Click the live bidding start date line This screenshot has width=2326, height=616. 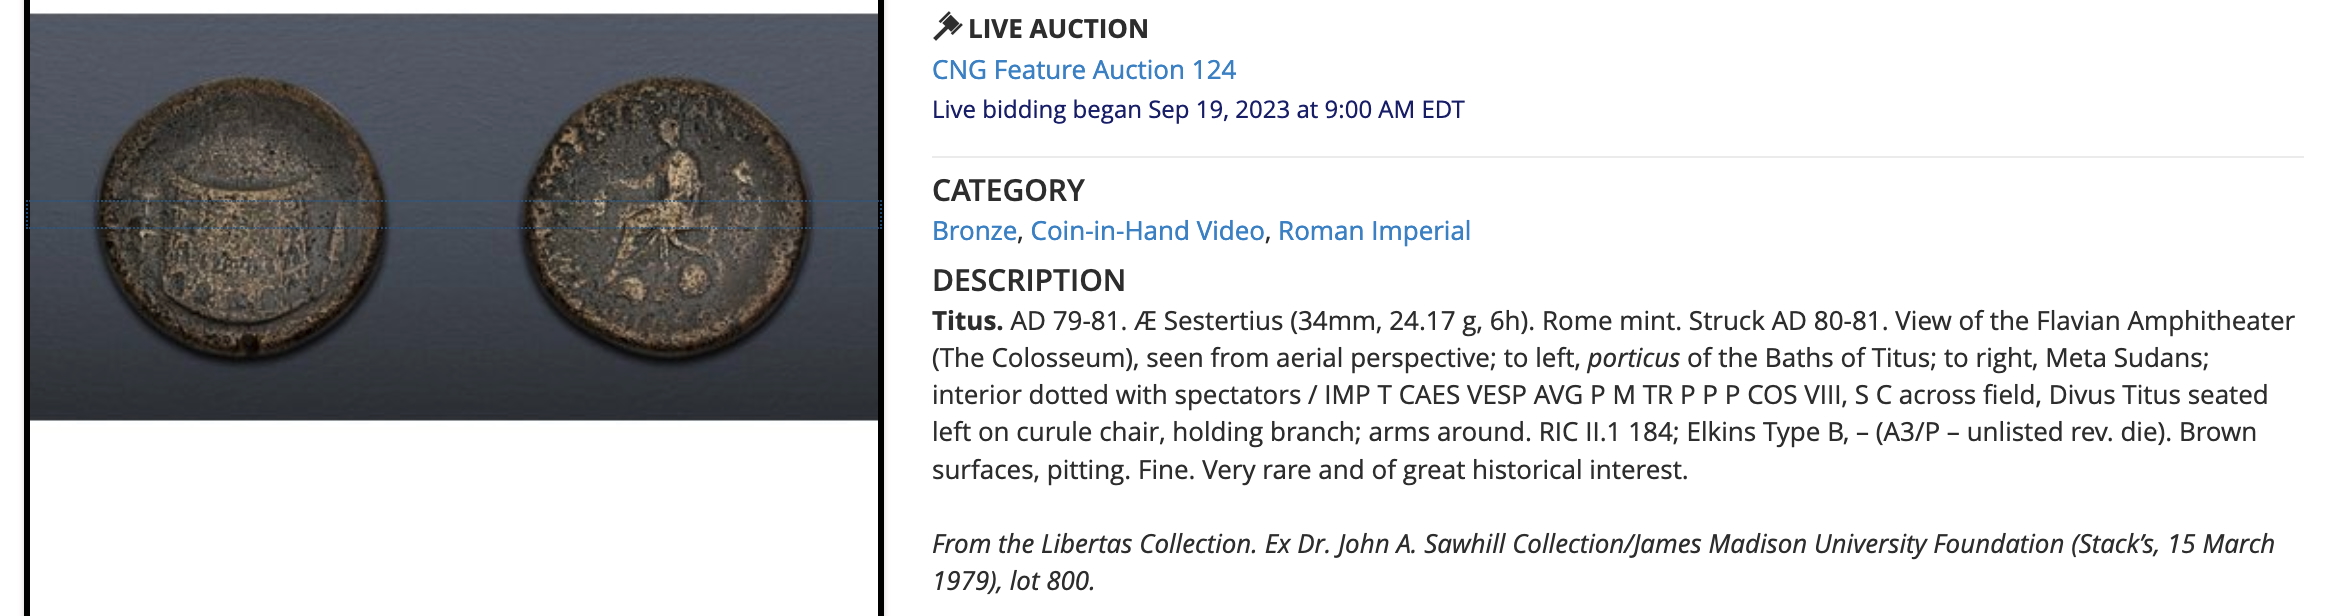(x=1197, y=110)
